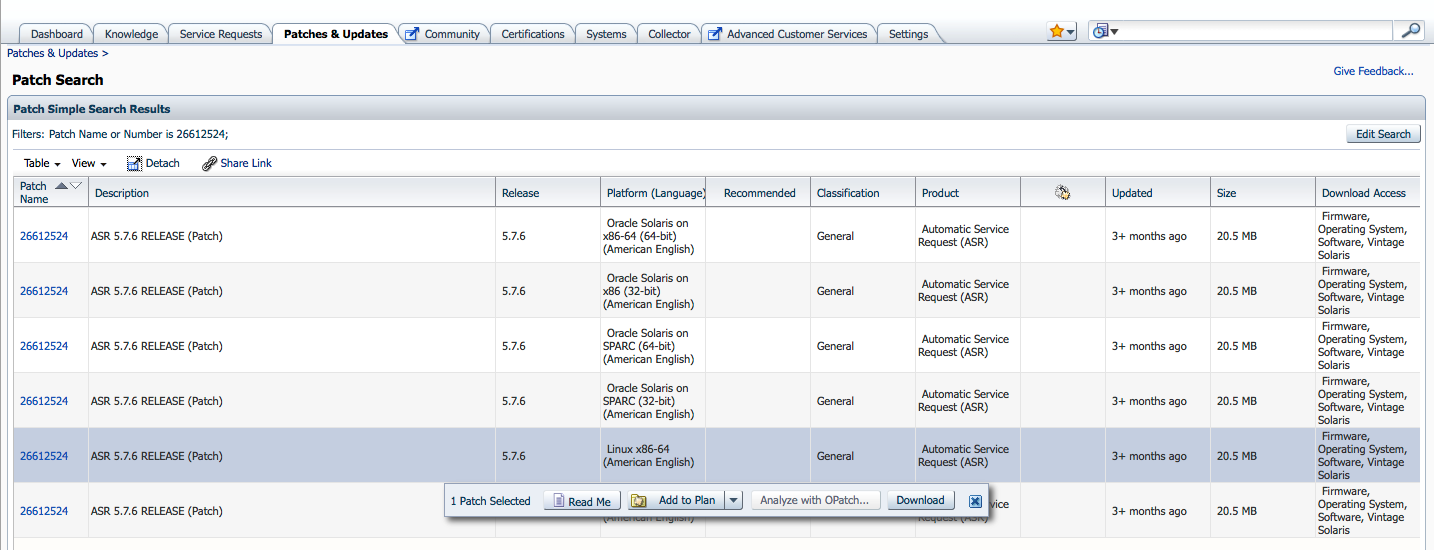Open the favorites star menu
1434x550 pixels.
pos(1060,32)
